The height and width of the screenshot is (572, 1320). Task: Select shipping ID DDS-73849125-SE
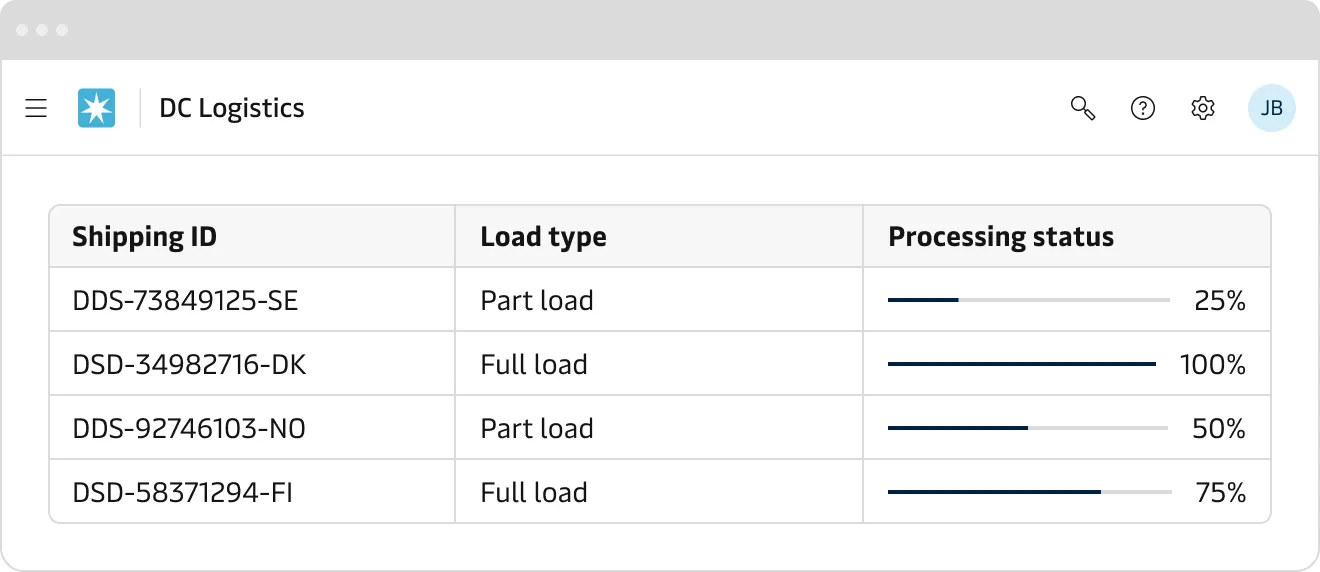[x=186, y=300]
